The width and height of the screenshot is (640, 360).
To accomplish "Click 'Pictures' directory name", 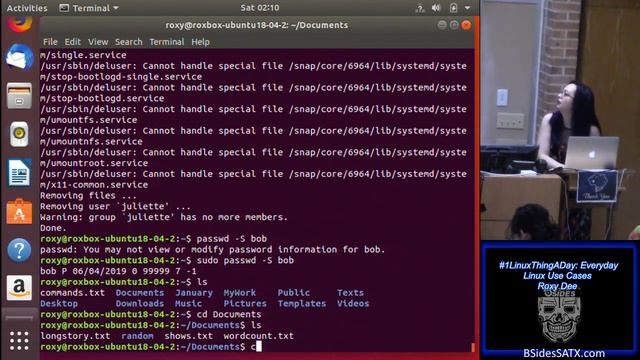I will [245, 304].
